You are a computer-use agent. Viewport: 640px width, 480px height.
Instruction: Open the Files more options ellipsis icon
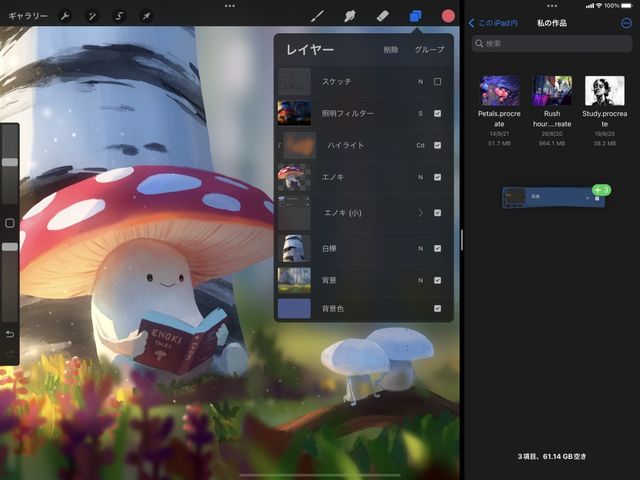tap(626, 23)
